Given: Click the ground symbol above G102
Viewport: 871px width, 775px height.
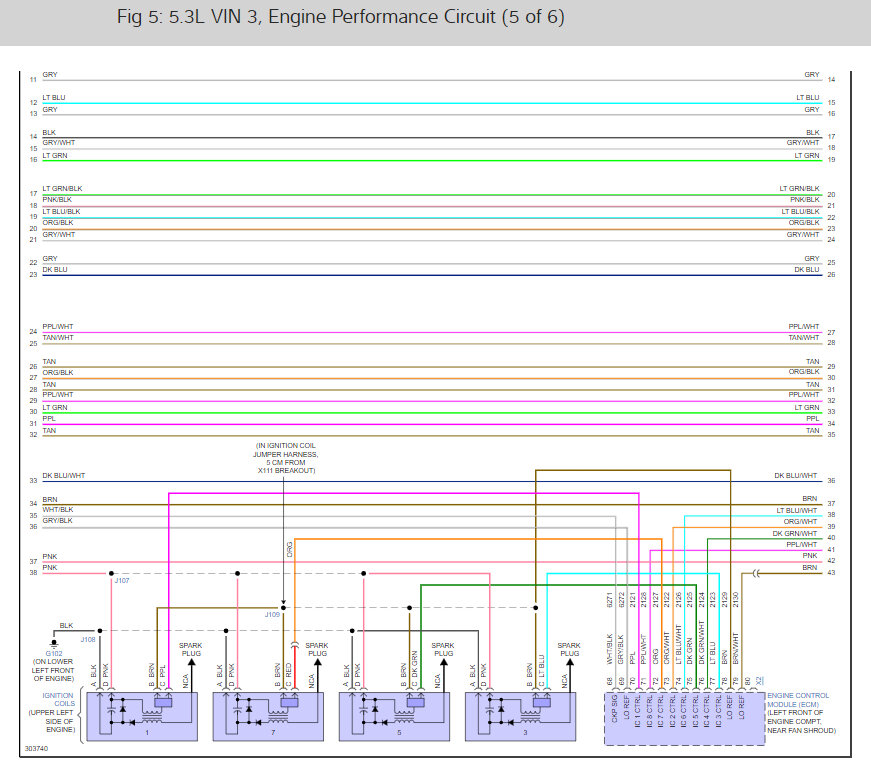Looking at the screenshot, I should pos(54,644).
